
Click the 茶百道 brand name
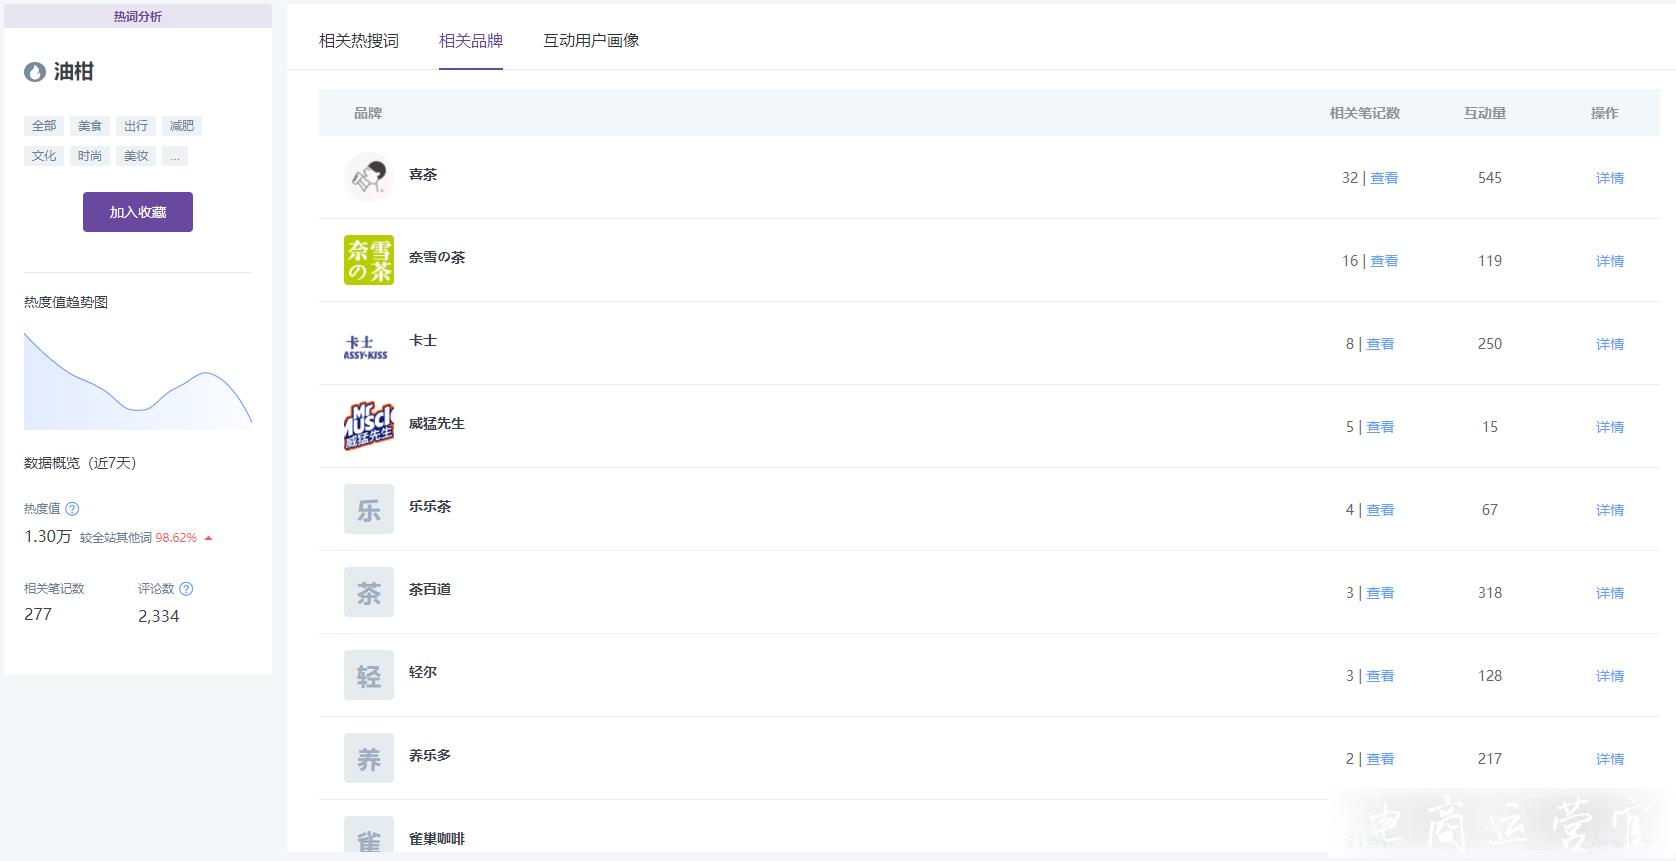point(430,589)
